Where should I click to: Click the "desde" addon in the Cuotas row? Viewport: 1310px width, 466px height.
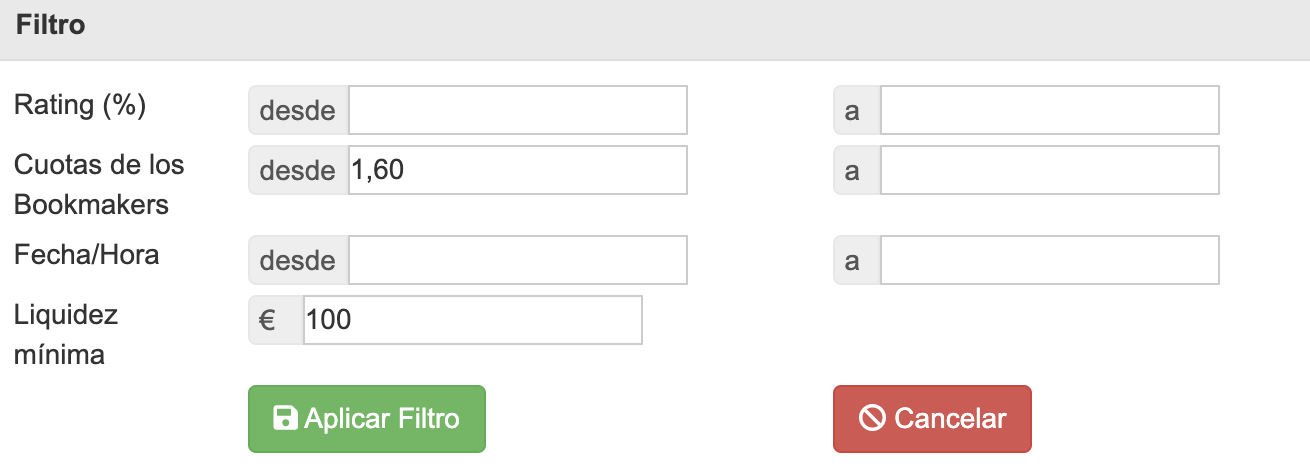[297, 170]
